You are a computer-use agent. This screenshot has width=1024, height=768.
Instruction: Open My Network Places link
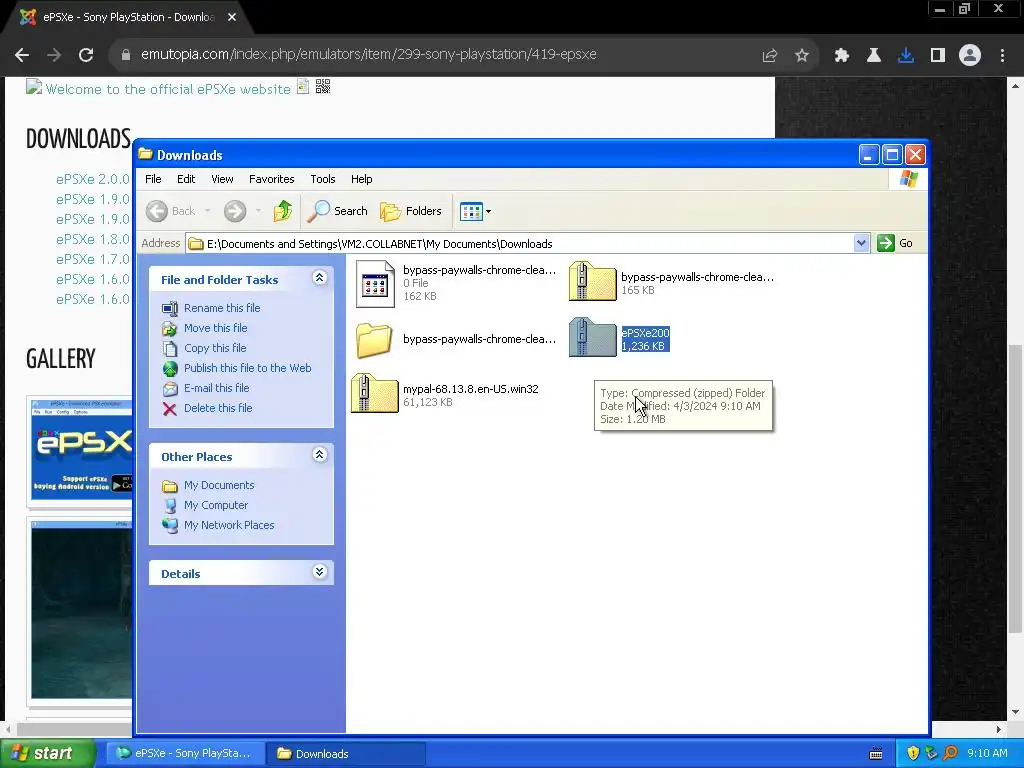coord(229,525)
